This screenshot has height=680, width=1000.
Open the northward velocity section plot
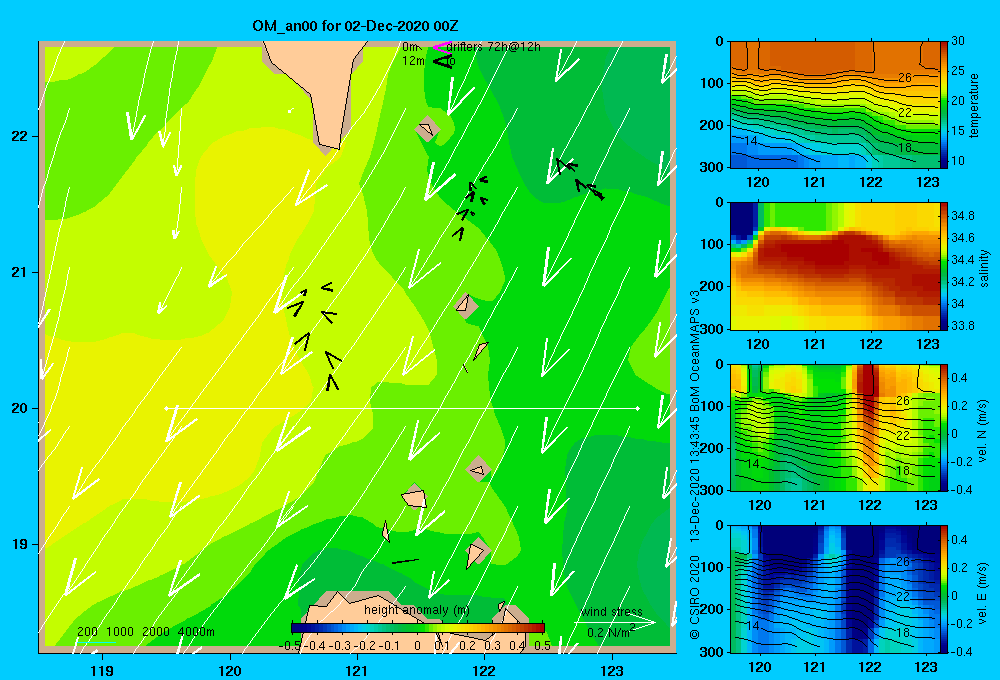(834, 427)
